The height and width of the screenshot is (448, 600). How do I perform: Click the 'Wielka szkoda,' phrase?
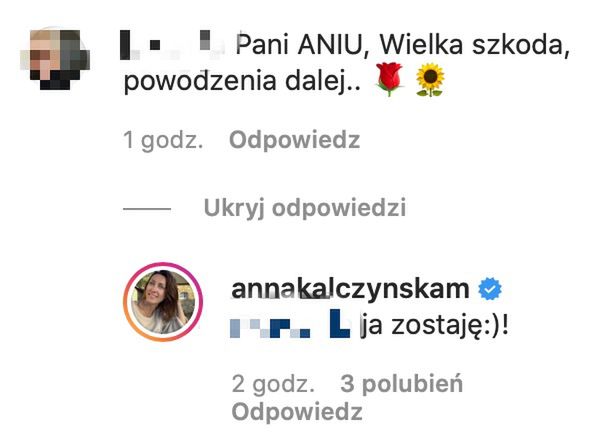point(475,45)
